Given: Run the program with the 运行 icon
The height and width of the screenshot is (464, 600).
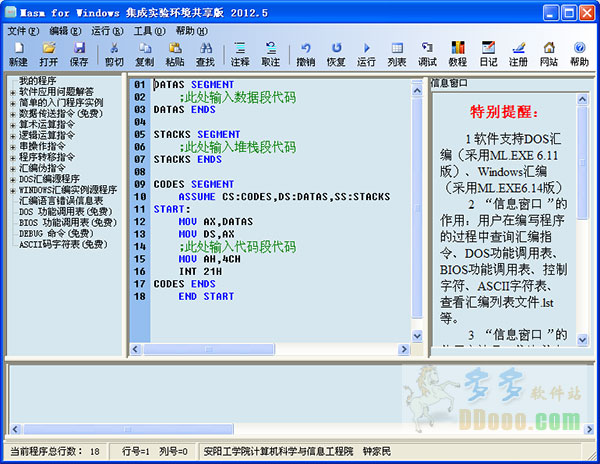Looking at the screenshot, I should 366,54.
